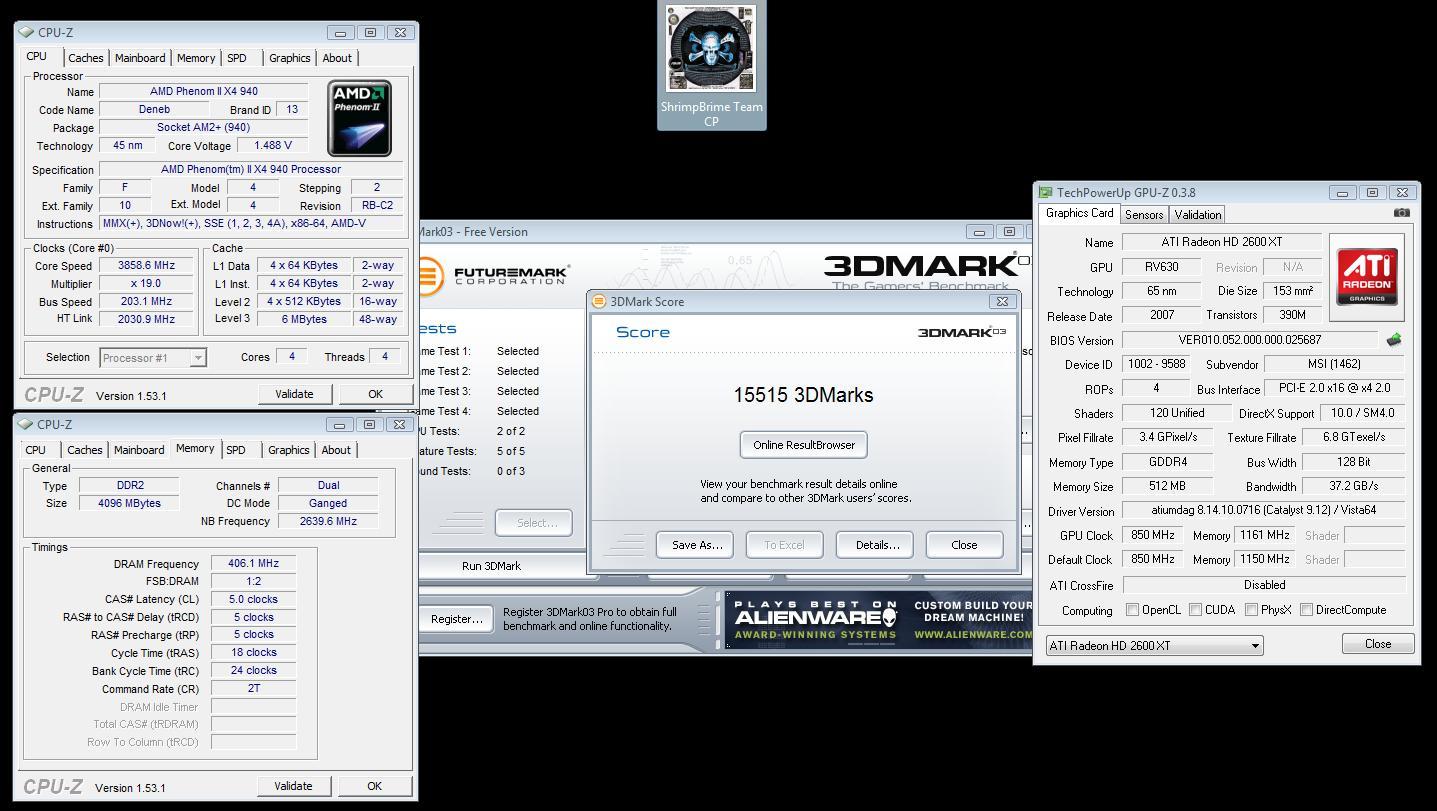Click OK in the bottom CPU-Z window
The image size is (1437, 811).
point(374,786)
